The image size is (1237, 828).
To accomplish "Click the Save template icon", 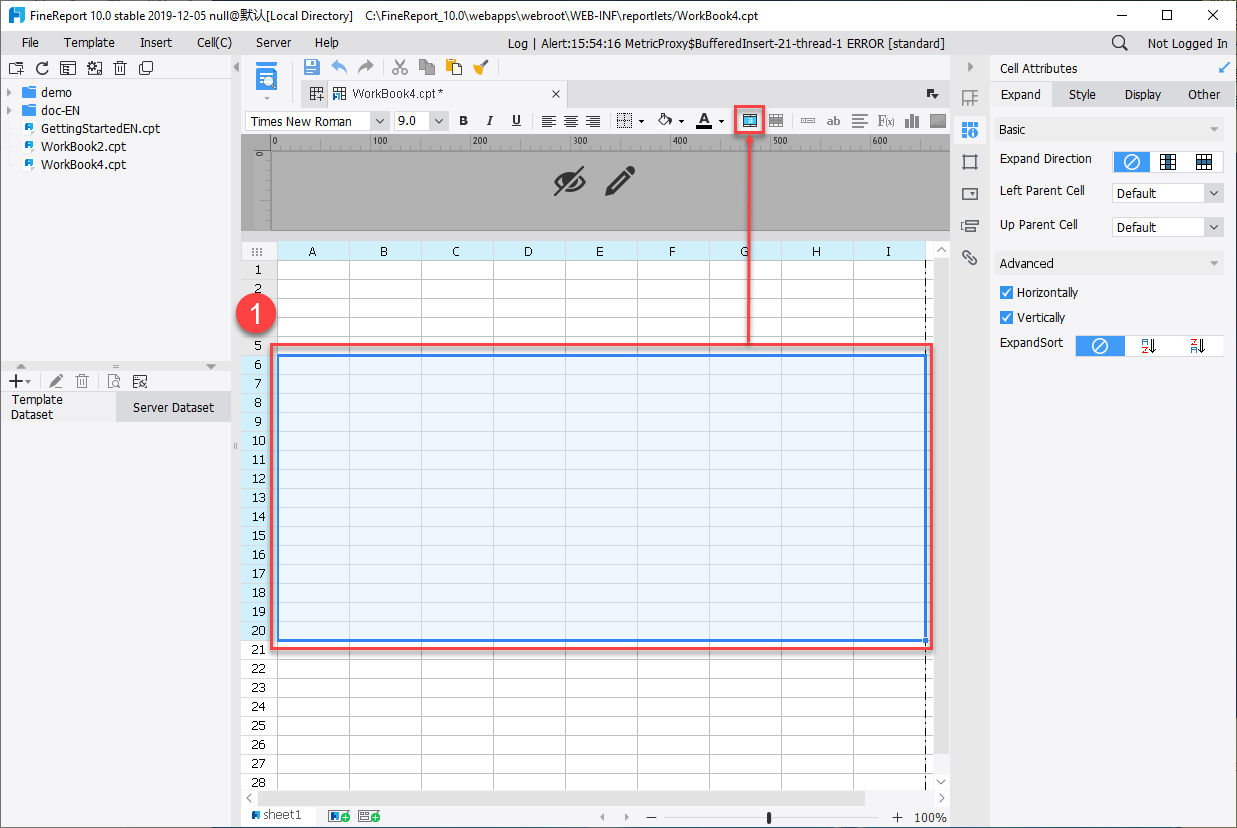I will (311, 67).
